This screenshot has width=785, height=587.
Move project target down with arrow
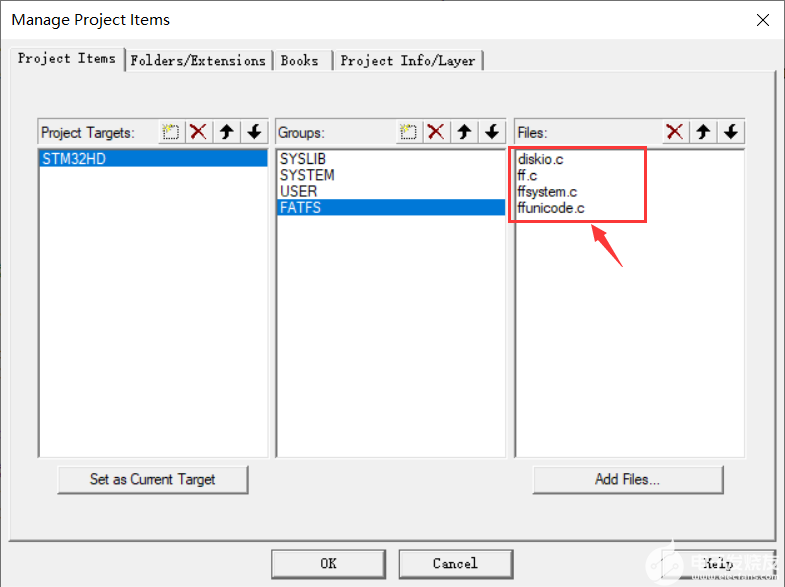pyautogui.click(x=254, y=132)
